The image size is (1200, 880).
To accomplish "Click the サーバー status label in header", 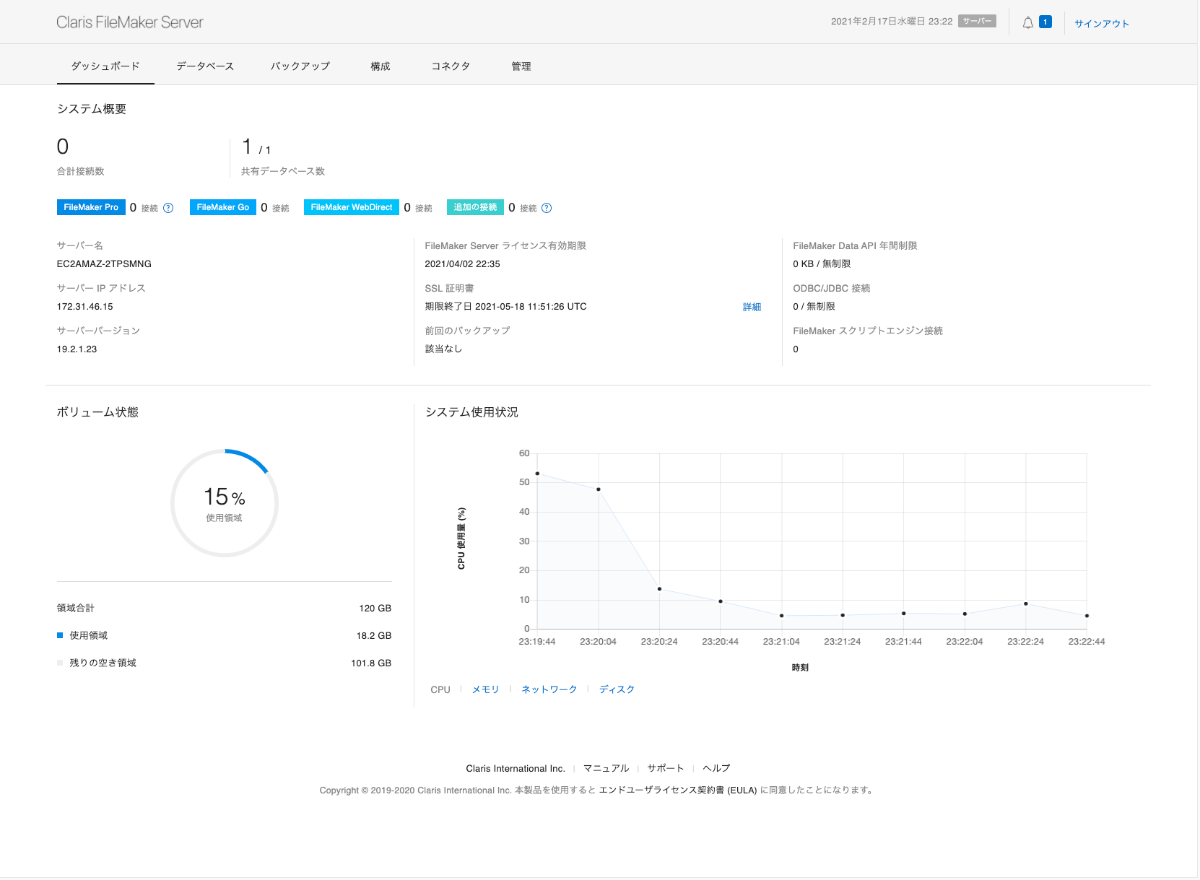I will tap(977, 21).
